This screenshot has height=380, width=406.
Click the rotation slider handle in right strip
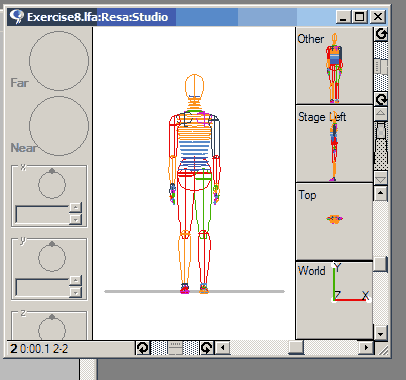[381, 66]
